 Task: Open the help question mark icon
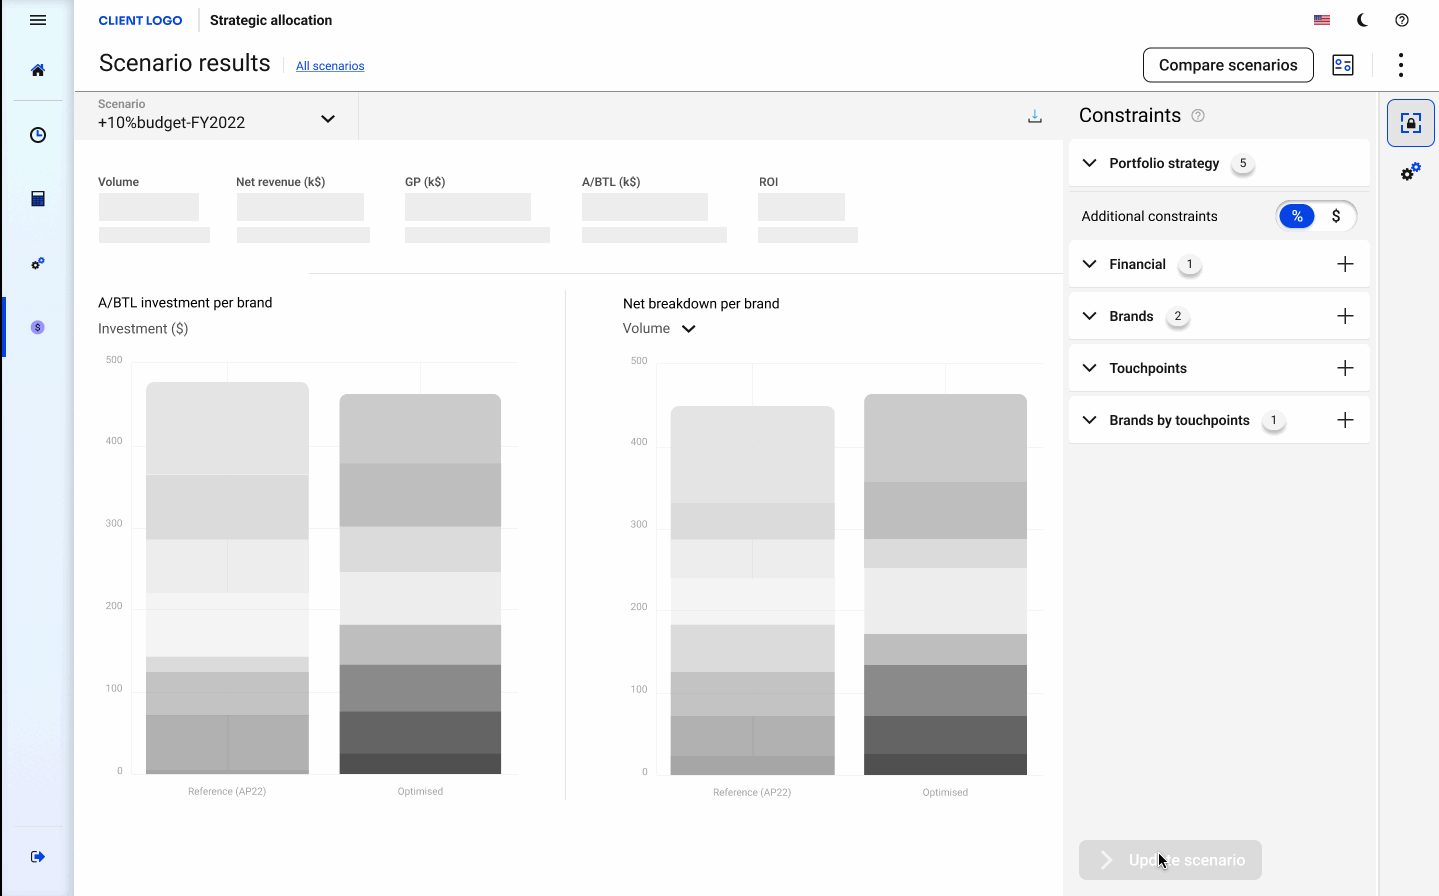[1402, 20]
